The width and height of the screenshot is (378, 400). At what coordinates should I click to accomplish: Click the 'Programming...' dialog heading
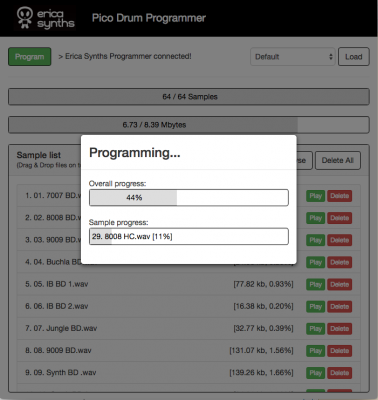click(x=135, y=153)
